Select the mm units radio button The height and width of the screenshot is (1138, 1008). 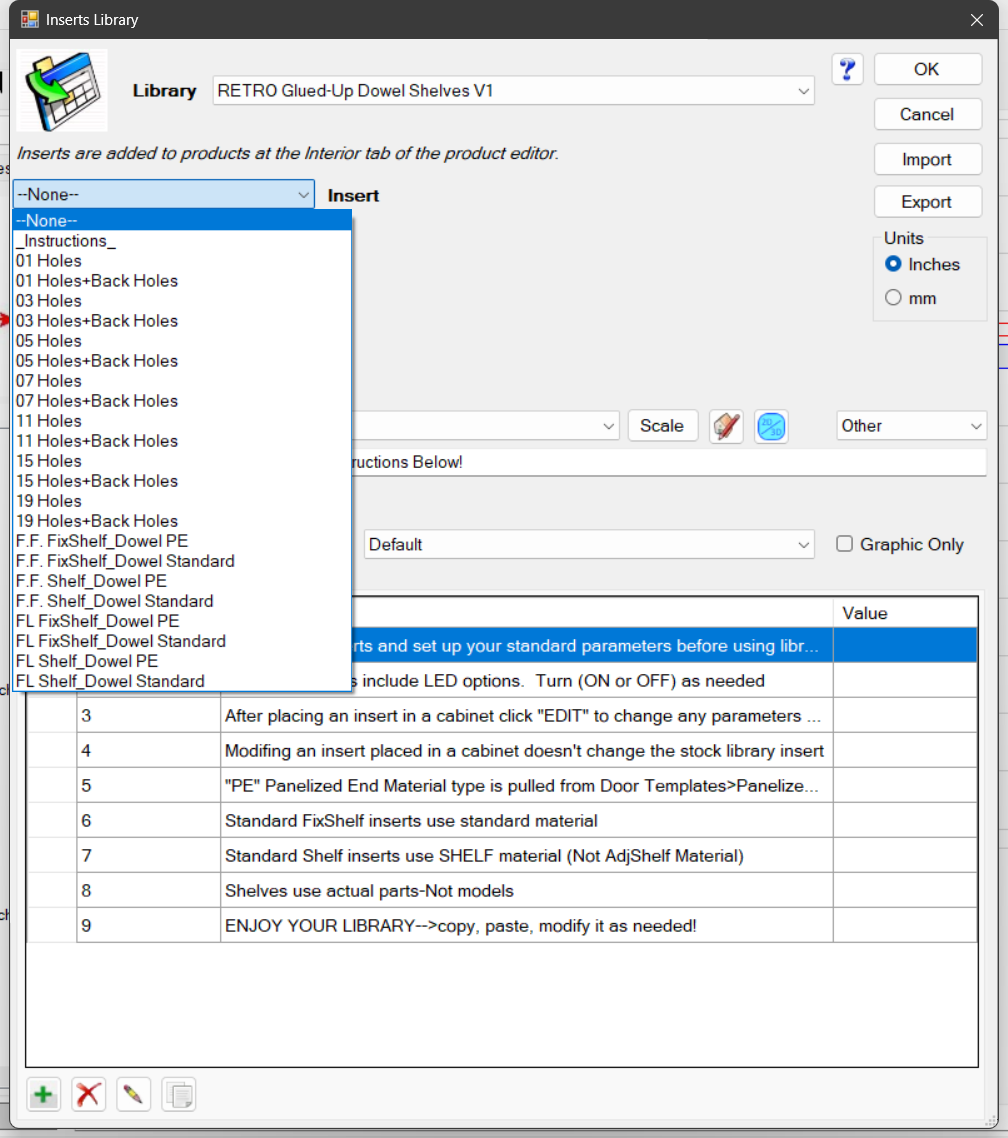[893, 298]
